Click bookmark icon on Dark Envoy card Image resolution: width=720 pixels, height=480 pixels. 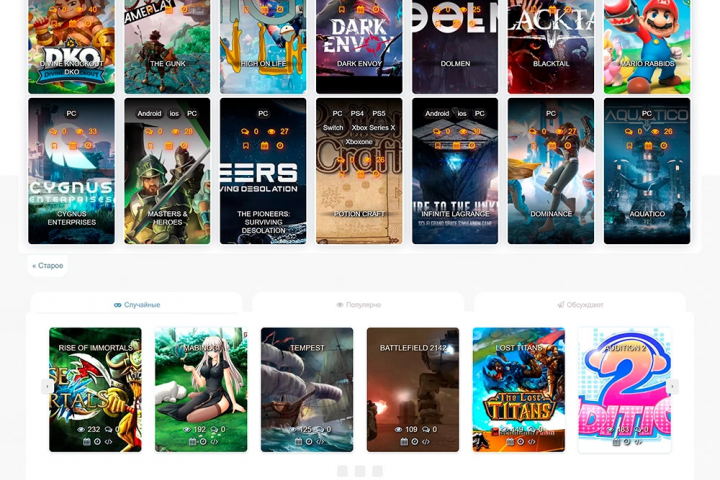(342, 10)
